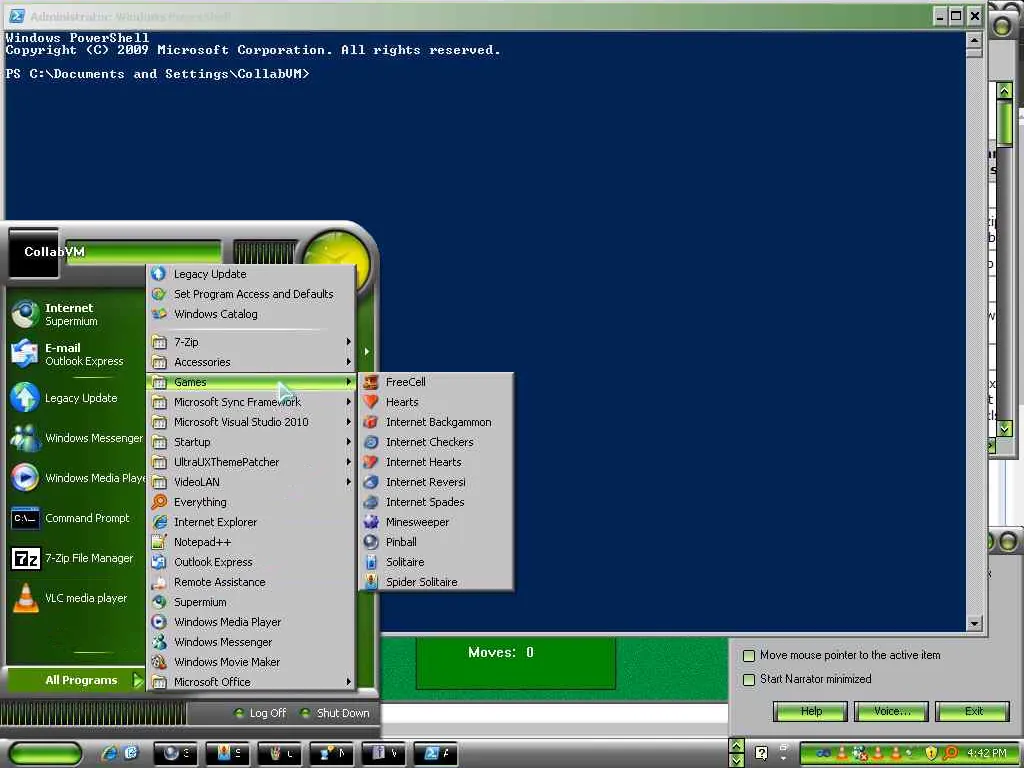Open Windows Messenger in programs list

(x=251, y=643)
